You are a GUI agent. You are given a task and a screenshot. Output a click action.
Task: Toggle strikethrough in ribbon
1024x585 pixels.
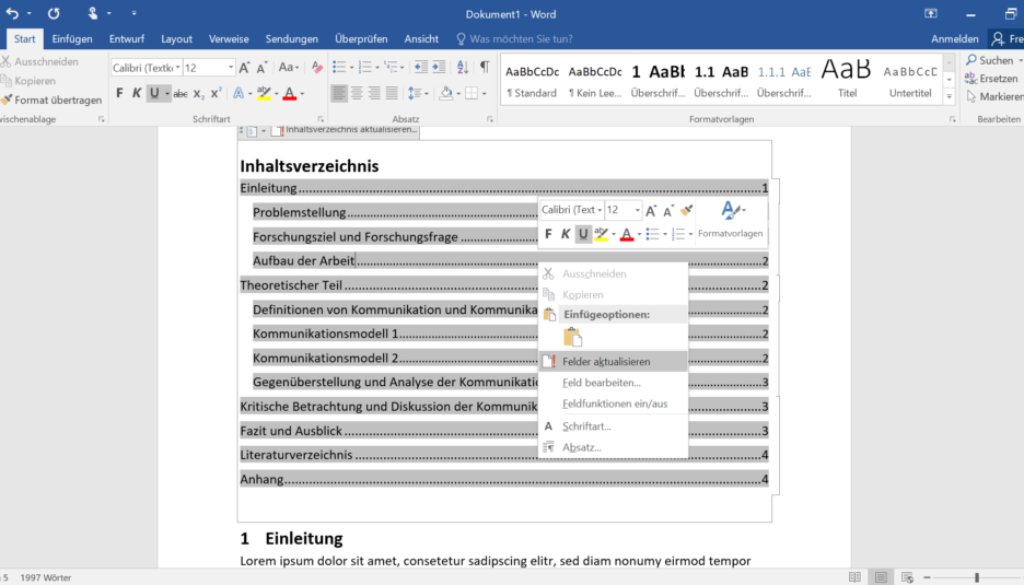click(x=180, y=94)
